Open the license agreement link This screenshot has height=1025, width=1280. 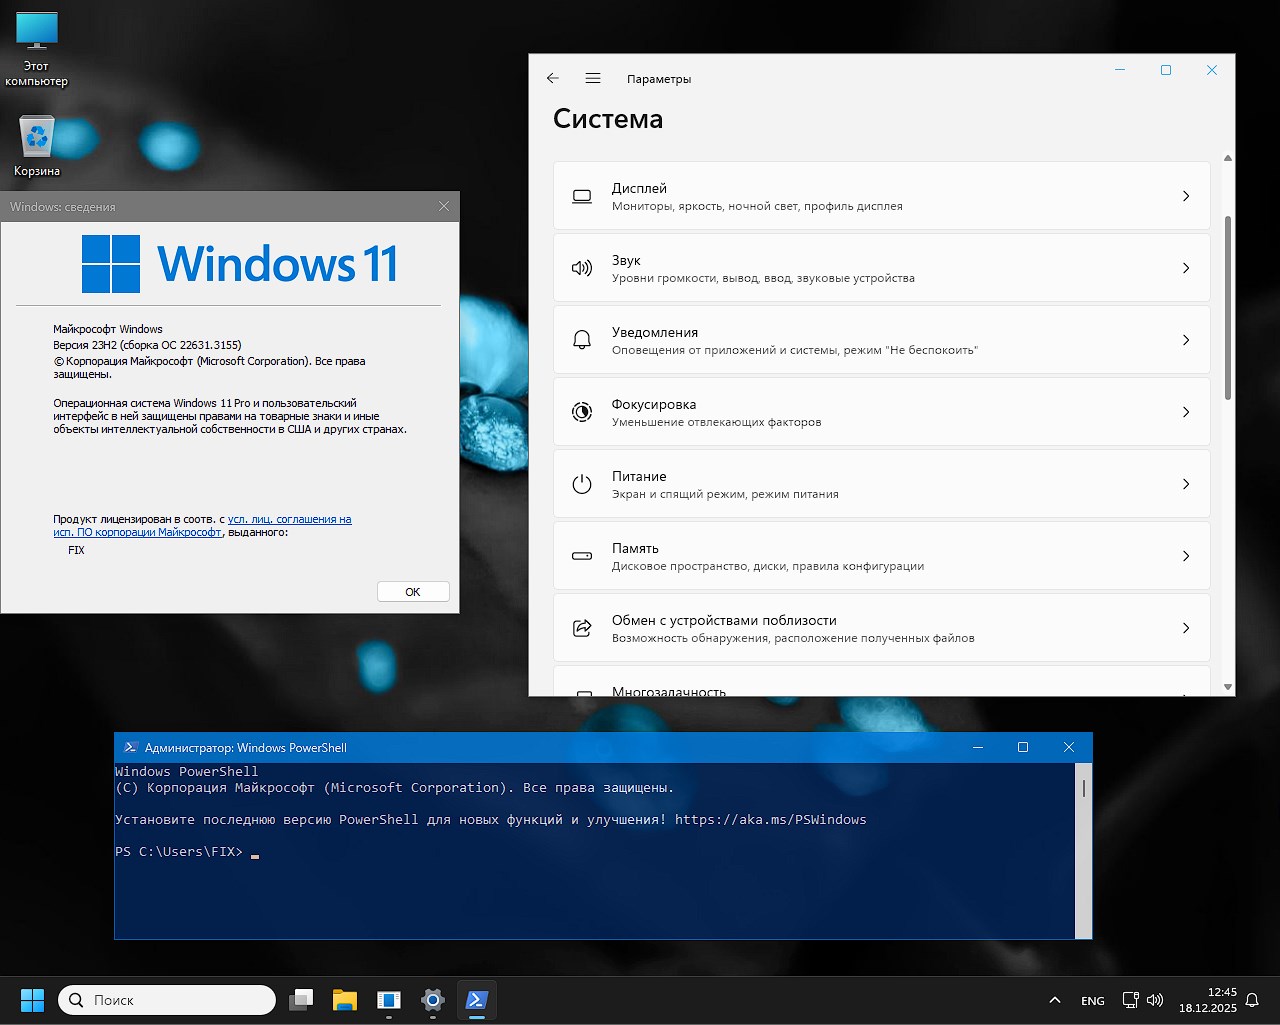click(289, 519)
